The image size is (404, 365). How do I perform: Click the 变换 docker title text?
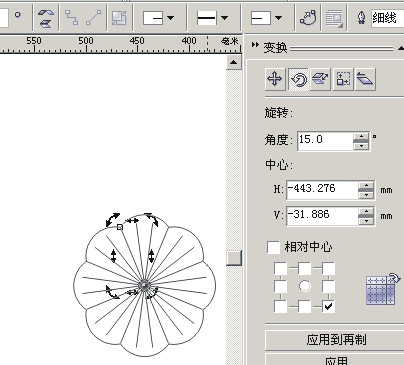(275, 47)
